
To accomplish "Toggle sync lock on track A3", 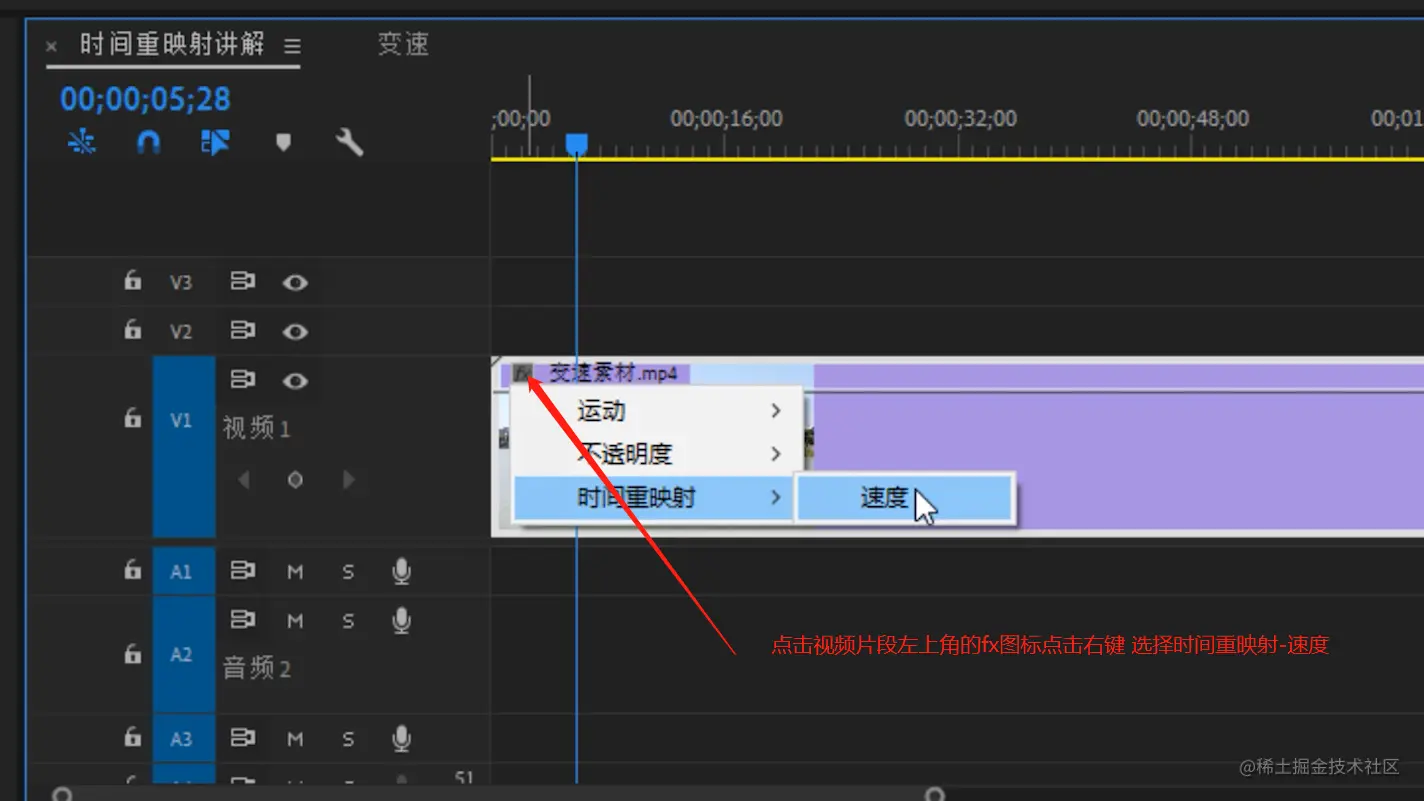I will pyautogui.click(x=243, y=739).
